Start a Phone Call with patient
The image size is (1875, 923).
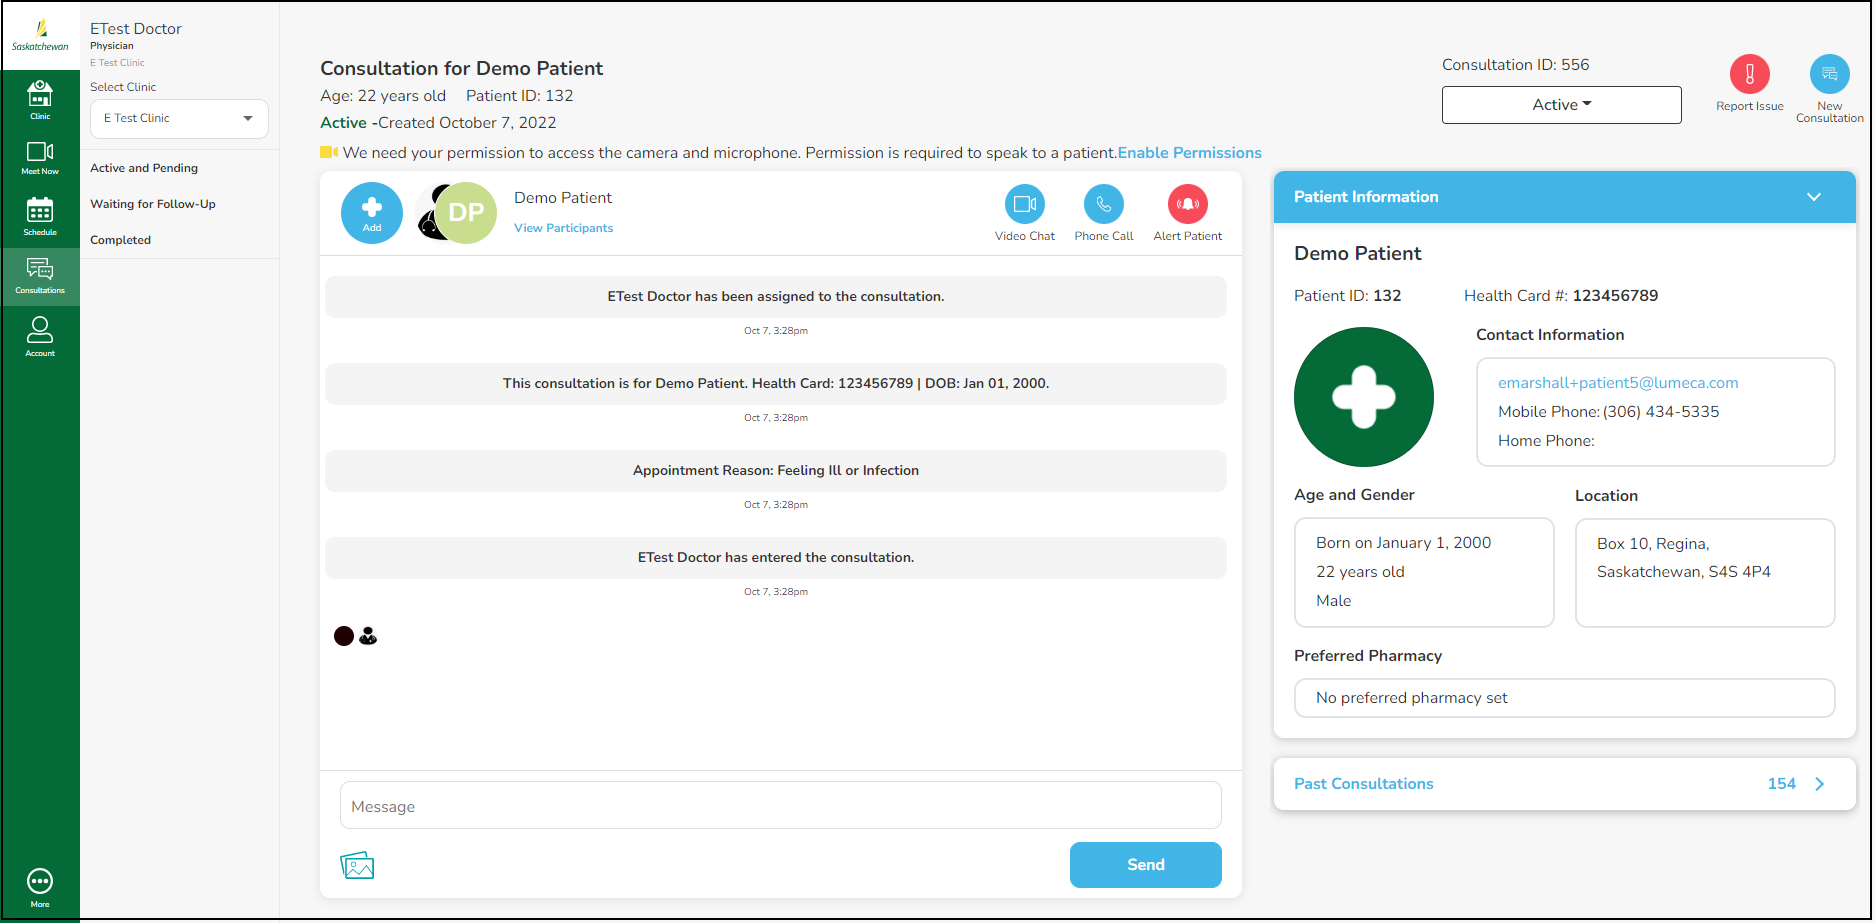click(x=1103, y=205)
